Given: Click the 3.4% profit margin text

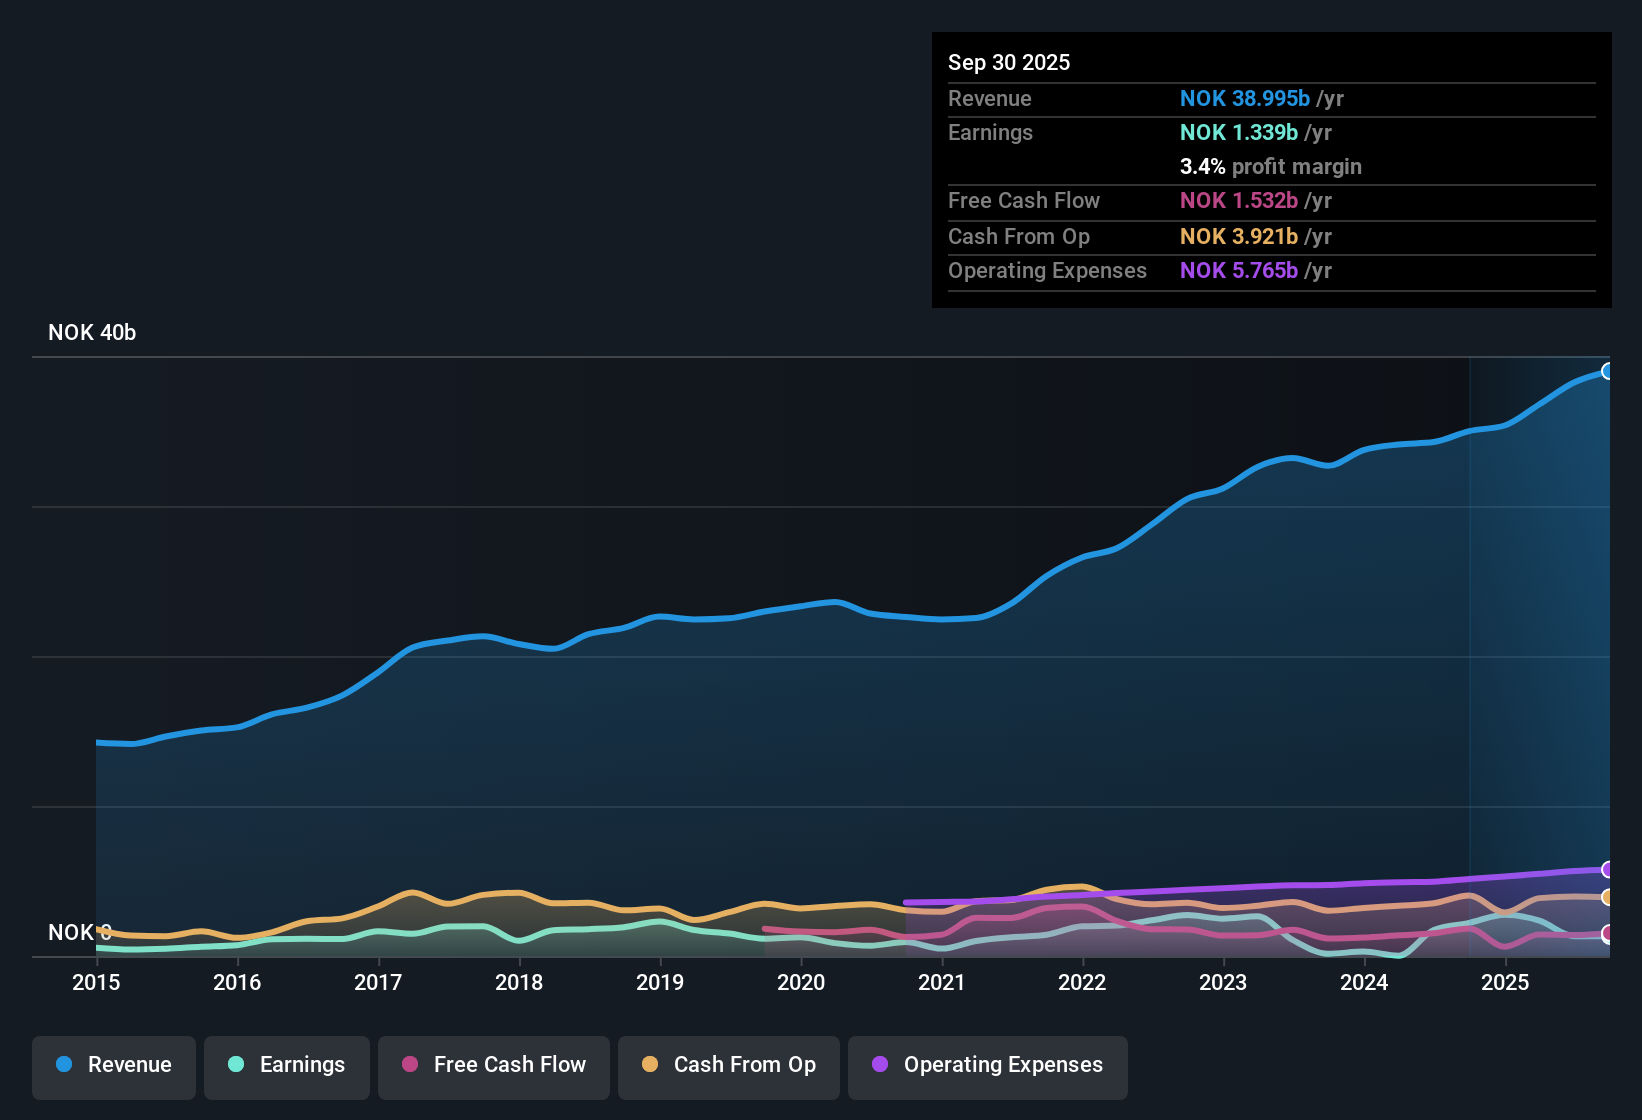Looking at the screenshot, I should click(1271, 167).
